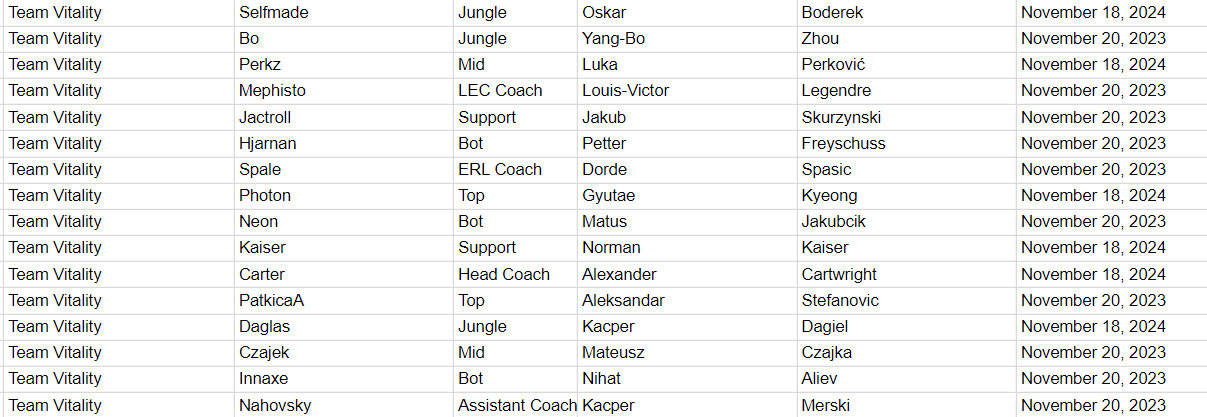Click the Jactroll player cell

point(343,118)
